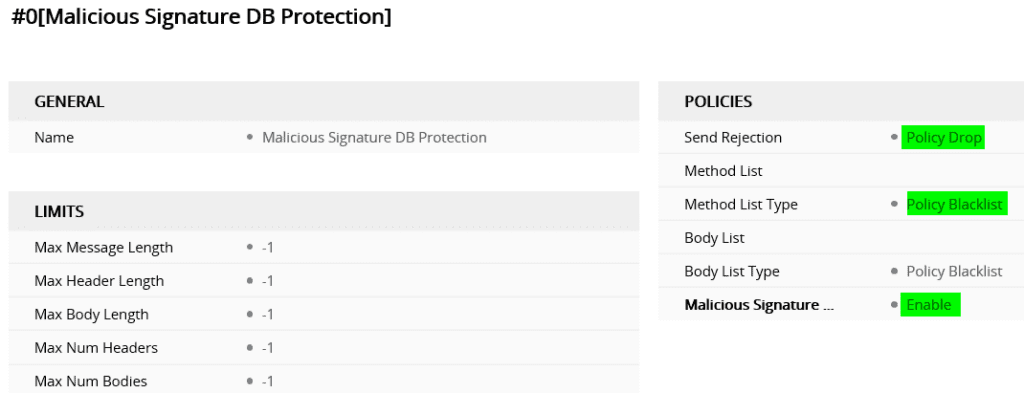Toggle the Malicious Signature Enable value

931,305
